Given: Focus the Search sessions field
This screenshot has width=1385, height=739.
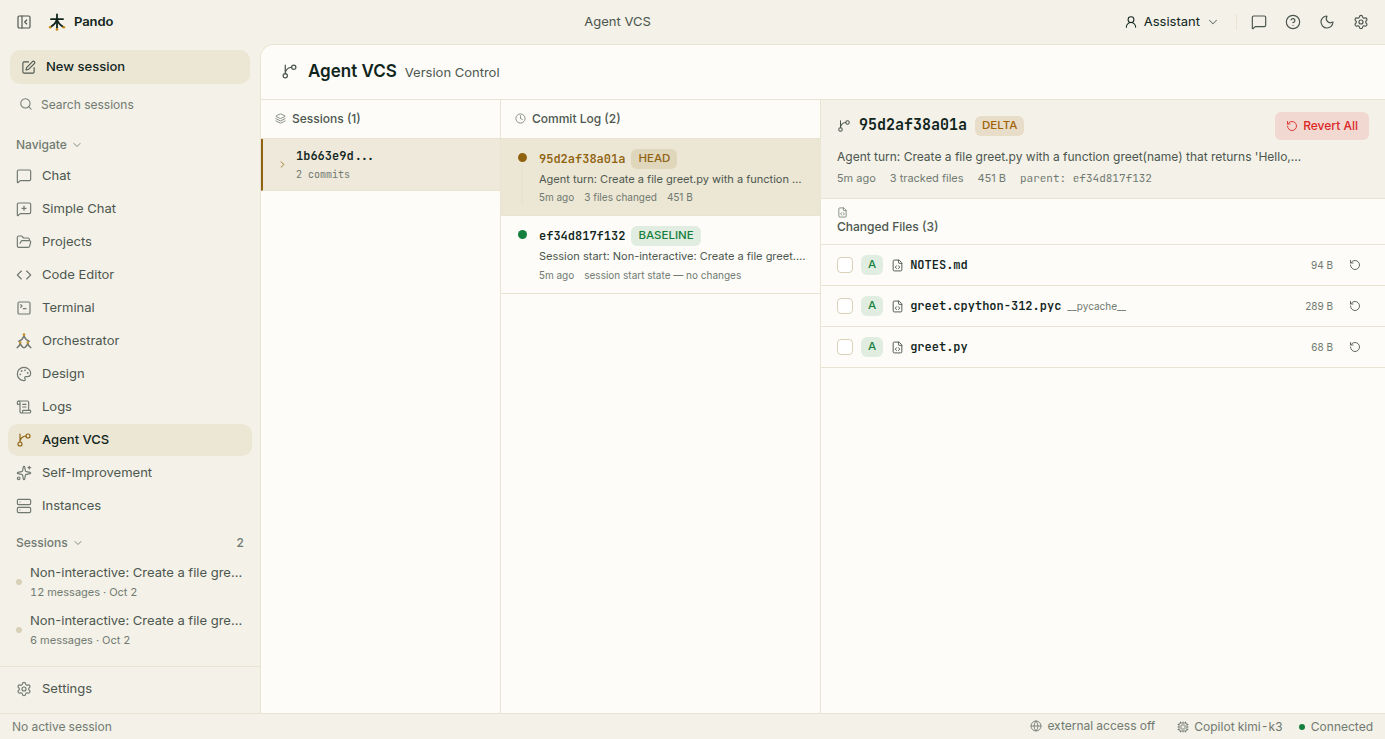Looking at the screenshot, I should coord(130,105).
